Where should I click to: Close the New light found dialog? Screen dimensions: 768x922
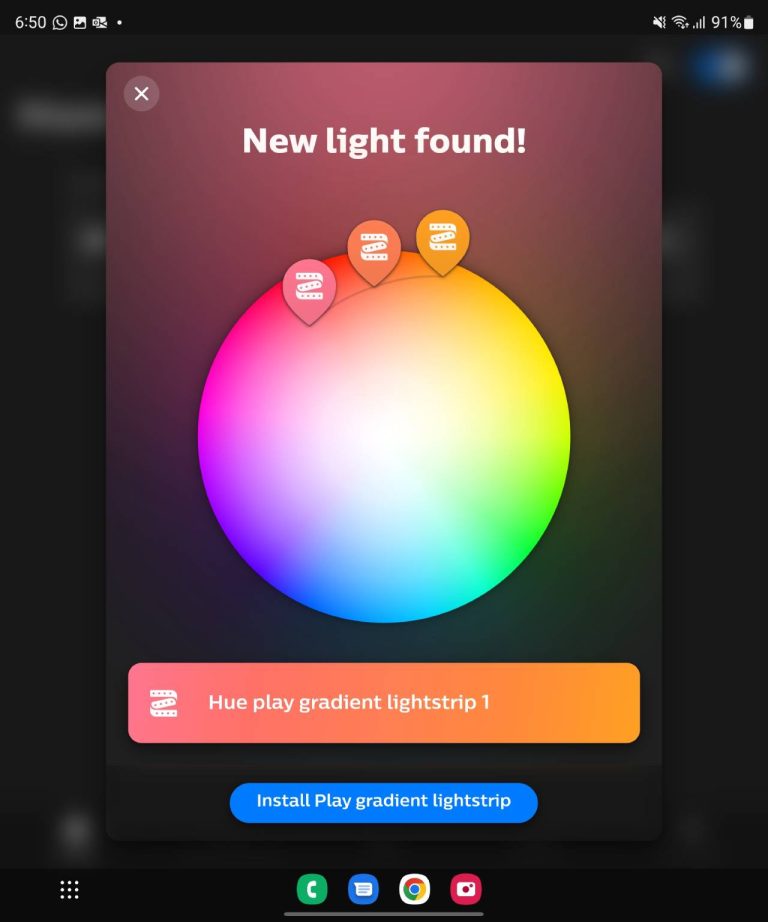click(x=141, y=93)
